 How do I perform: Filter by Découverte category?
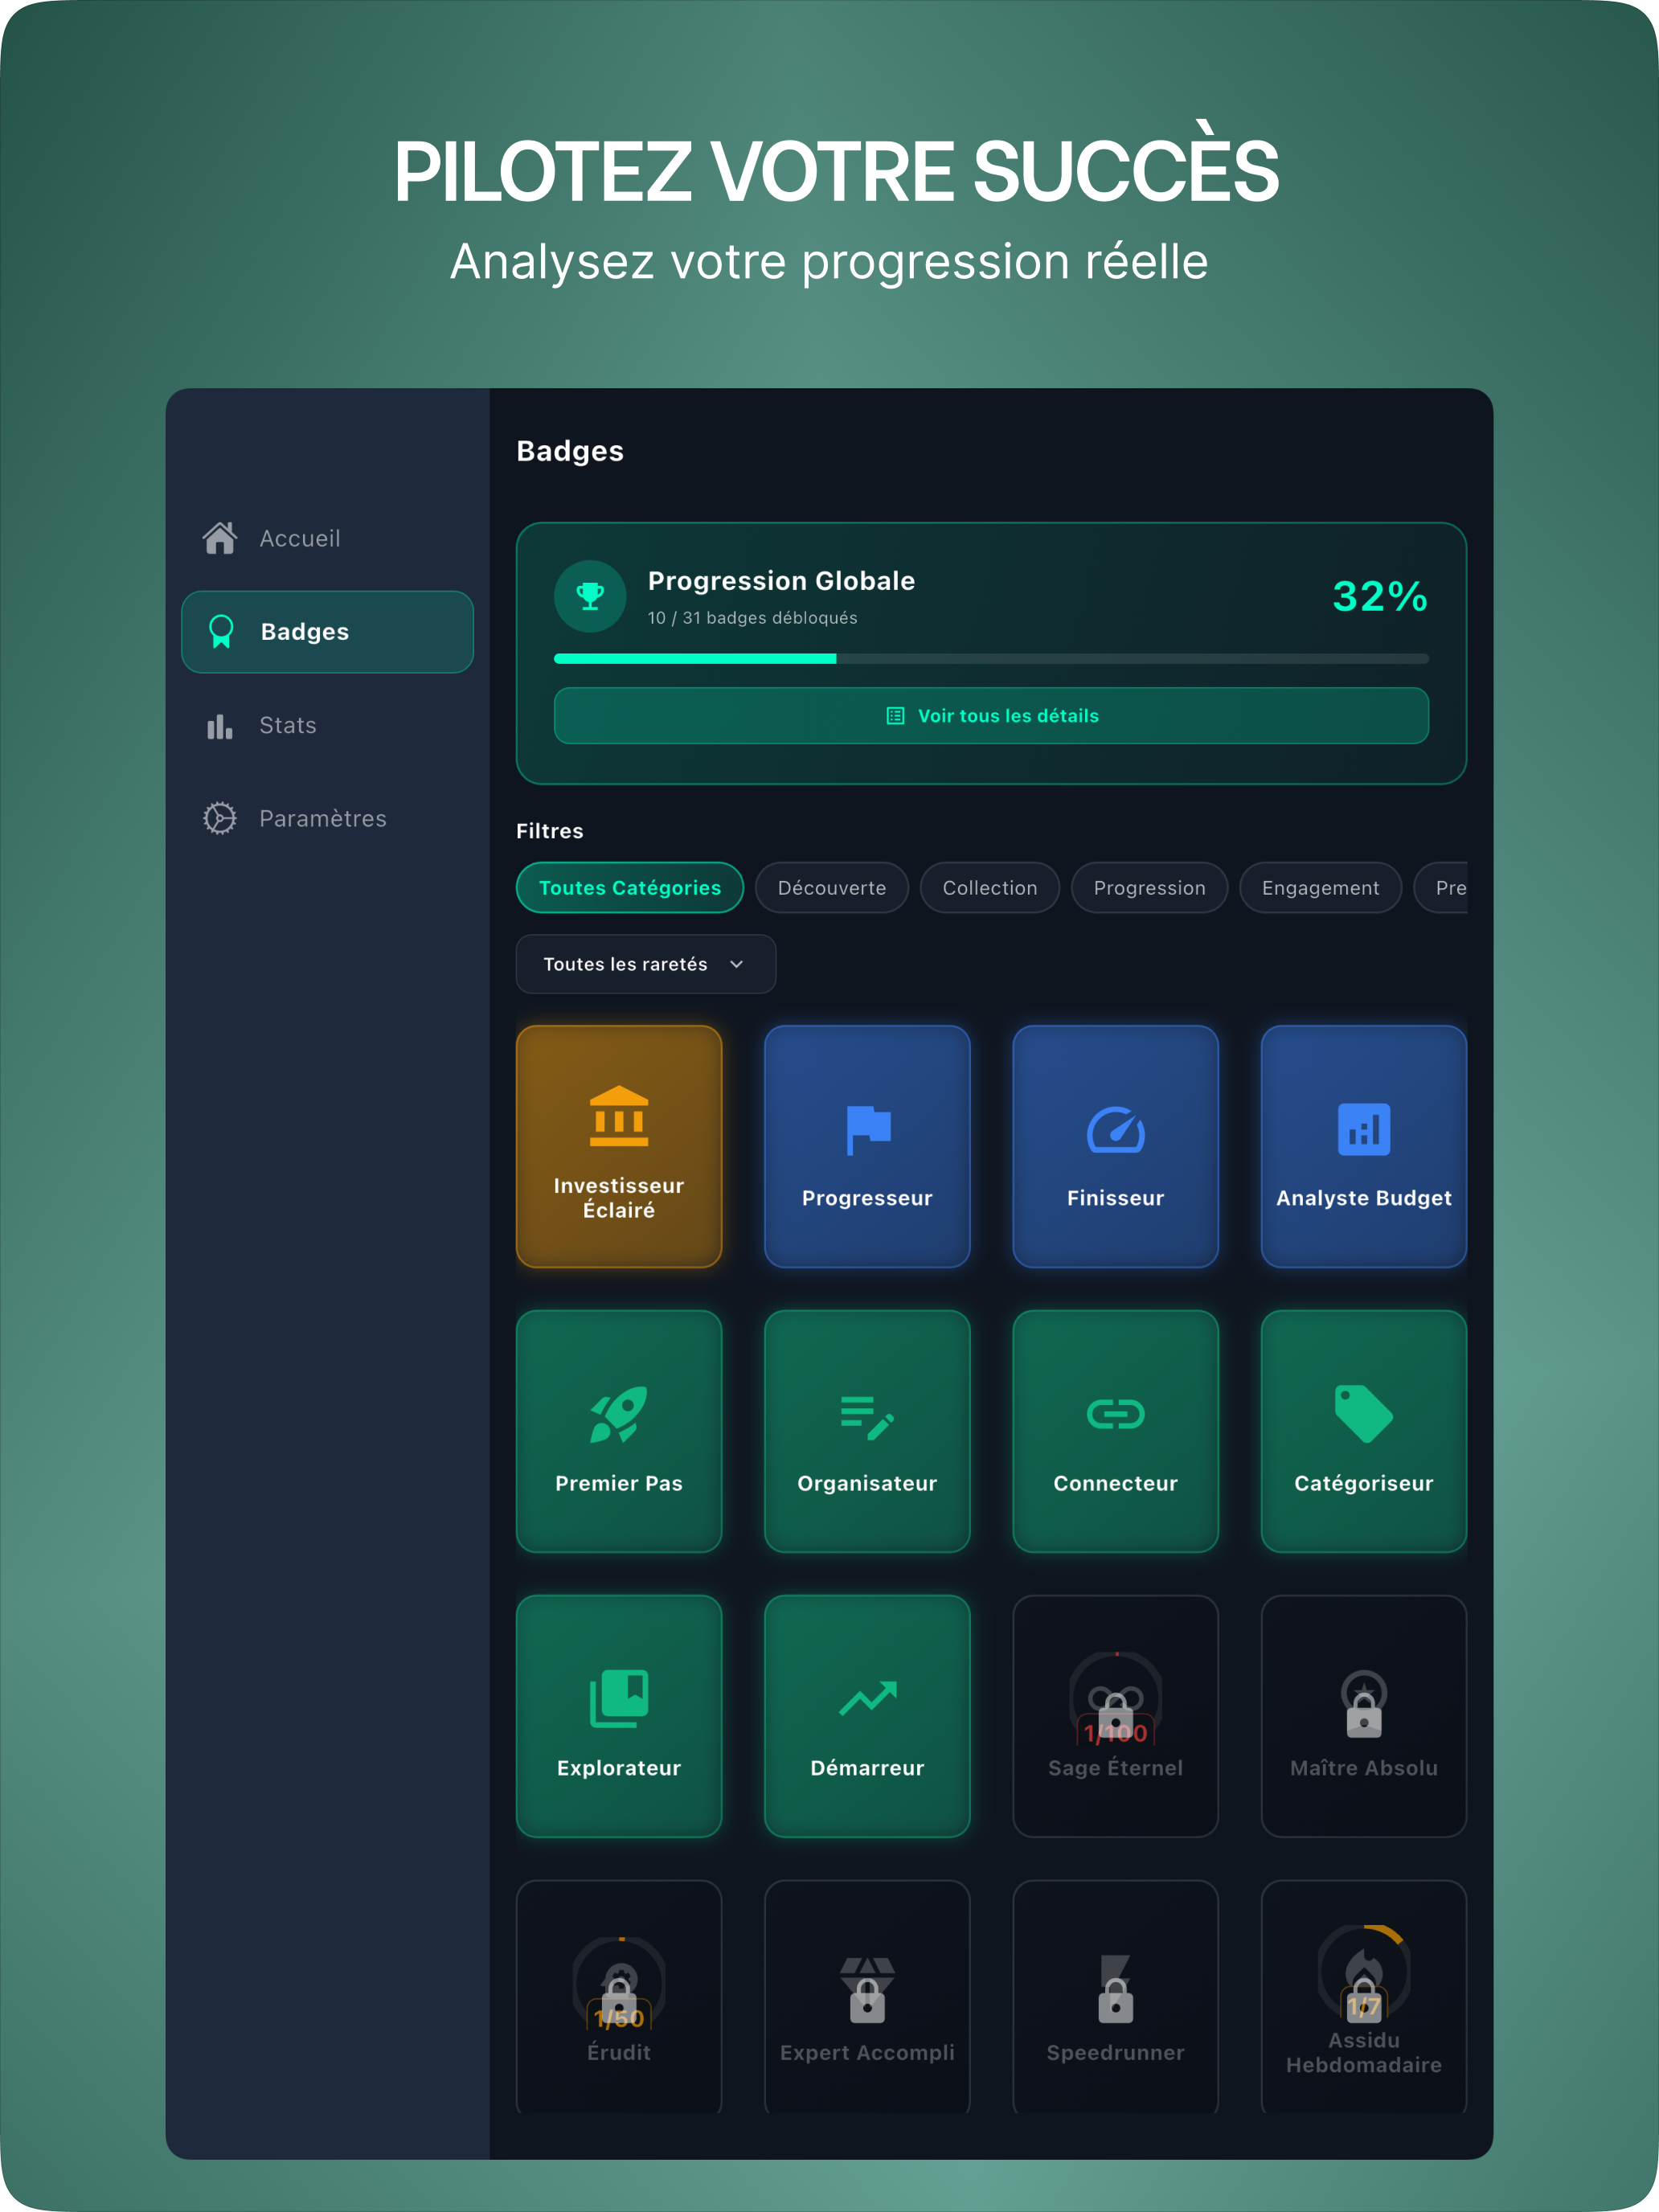[832, 888]
